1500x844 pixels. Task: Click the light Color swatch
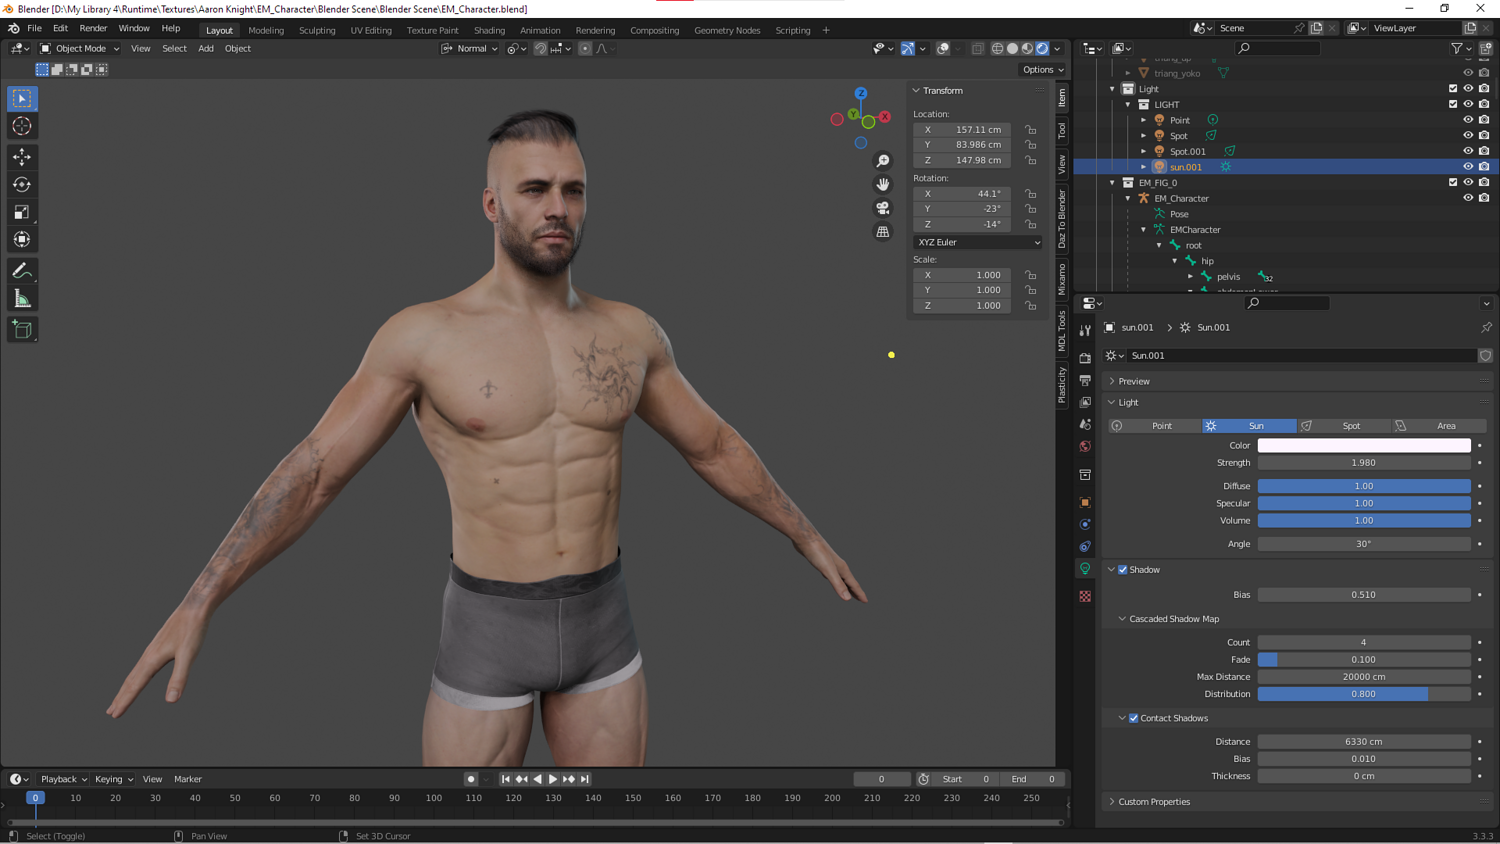tap(1364, 446)
